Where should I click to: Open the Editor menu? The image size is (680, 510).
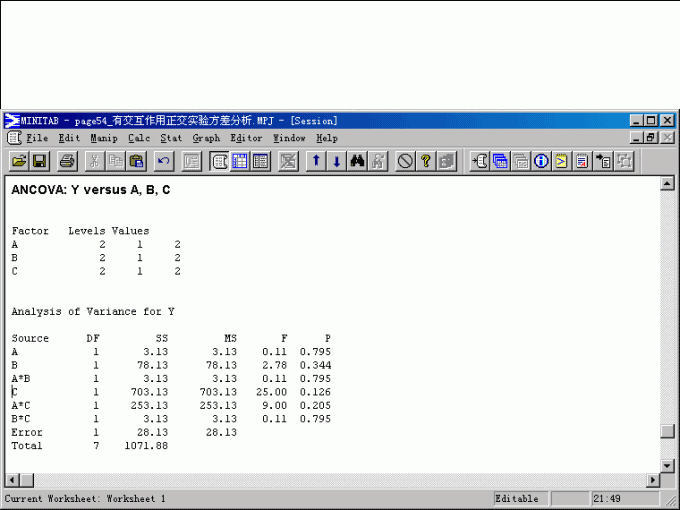tap(246, 138)
